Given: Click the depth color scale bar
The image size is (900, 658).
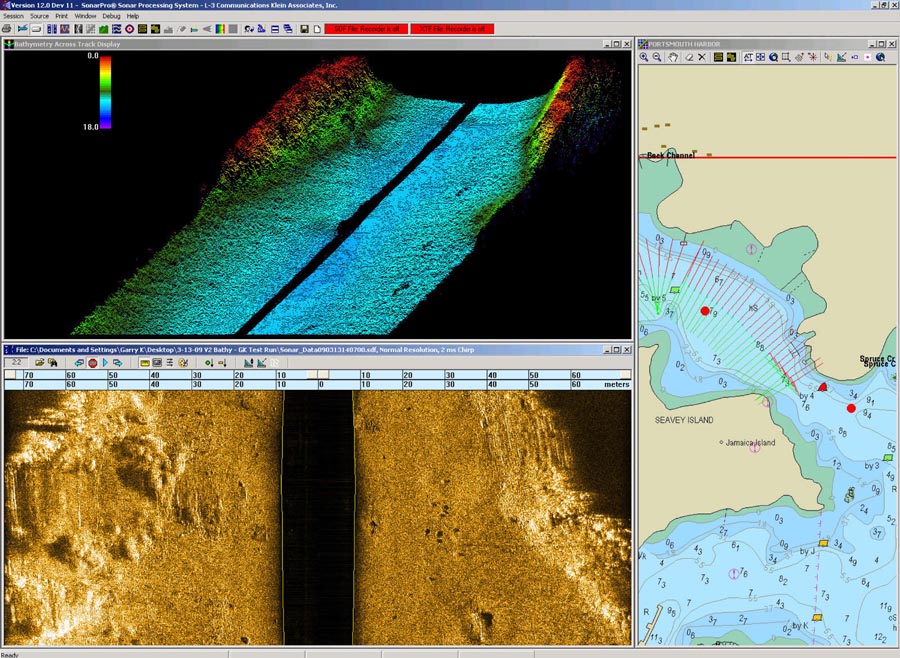Looking at the screenshot, I should coord(105,91).
